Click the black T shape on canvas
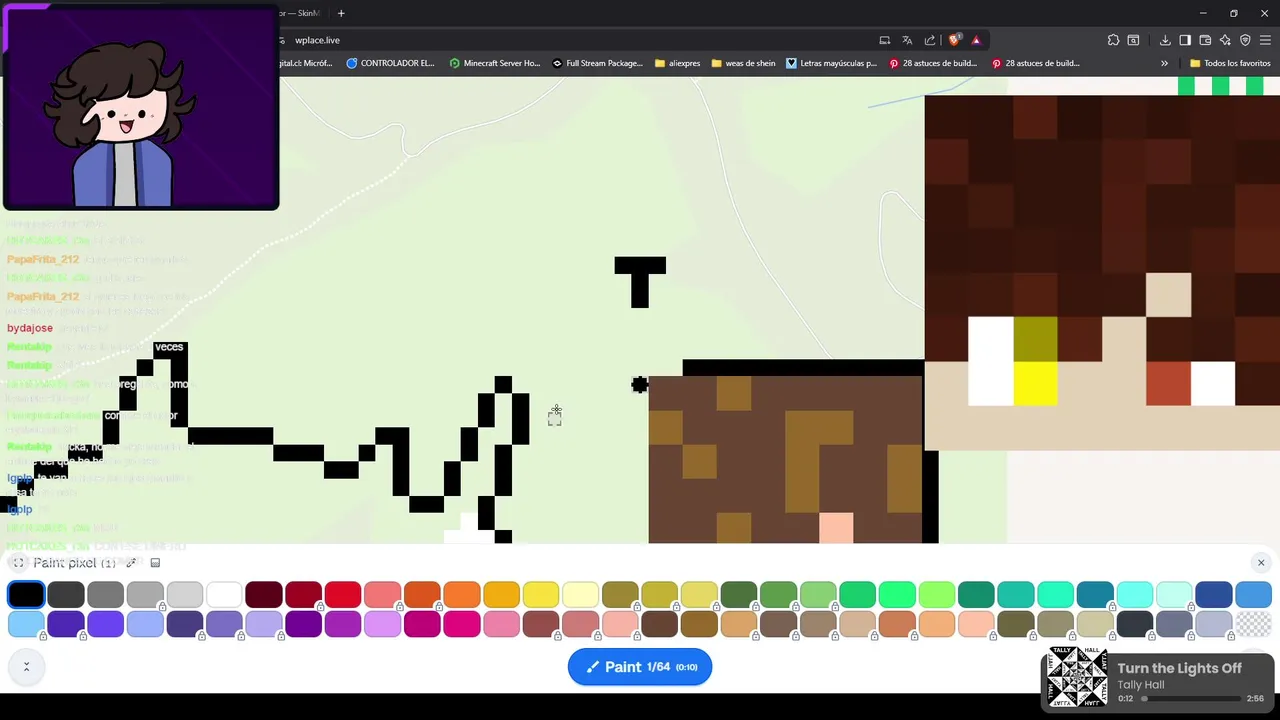This screenshot has height=720, width=1280. (640, 282)
